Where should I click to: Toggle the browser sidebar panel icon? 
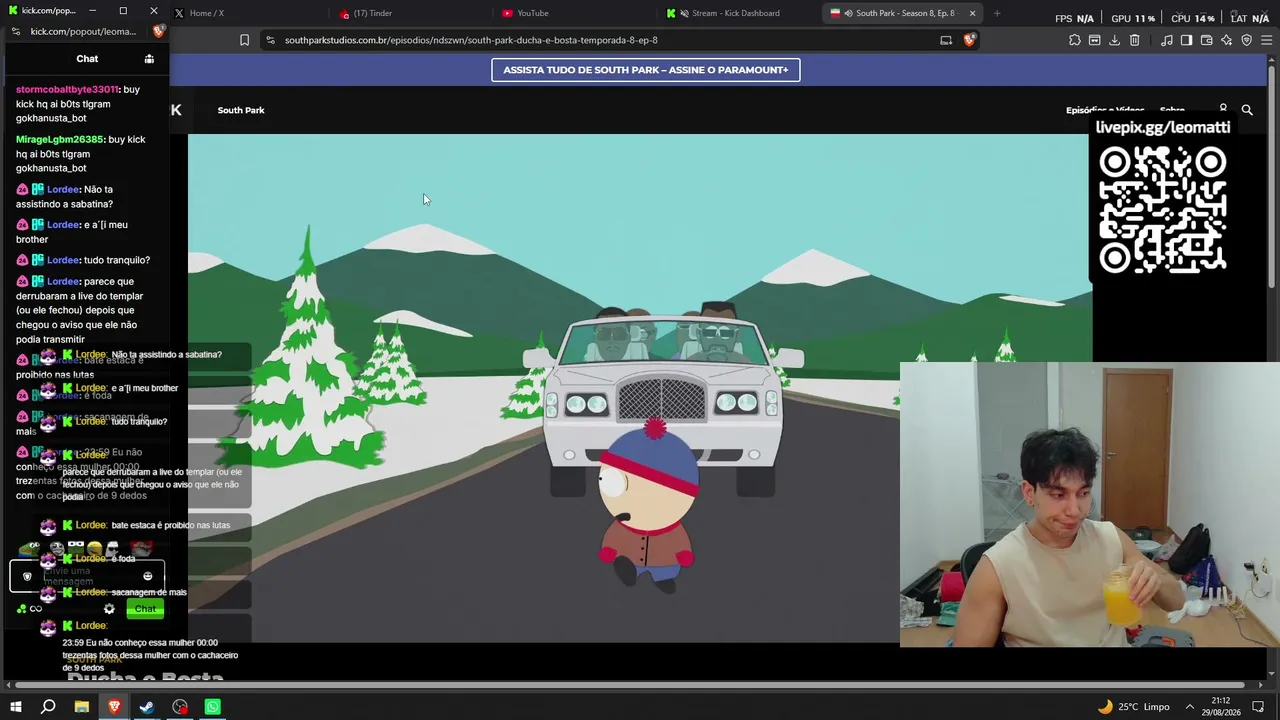pyautogui.click(x=1186, y=40)
